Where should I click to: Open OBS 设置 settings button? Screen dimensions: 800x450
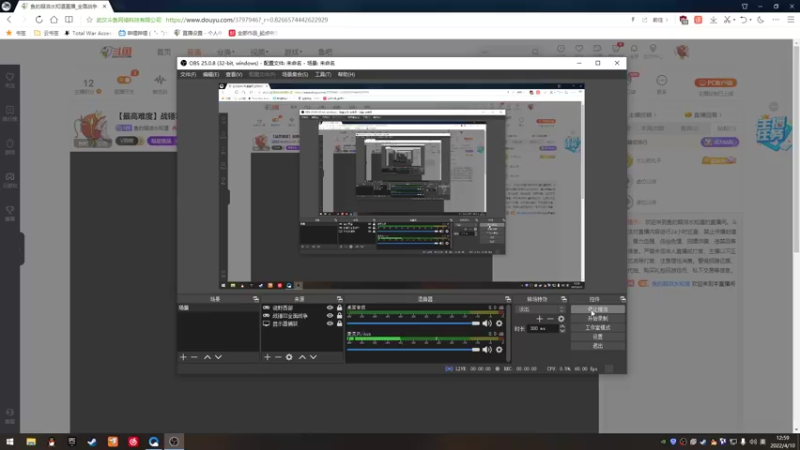[597, 337]
